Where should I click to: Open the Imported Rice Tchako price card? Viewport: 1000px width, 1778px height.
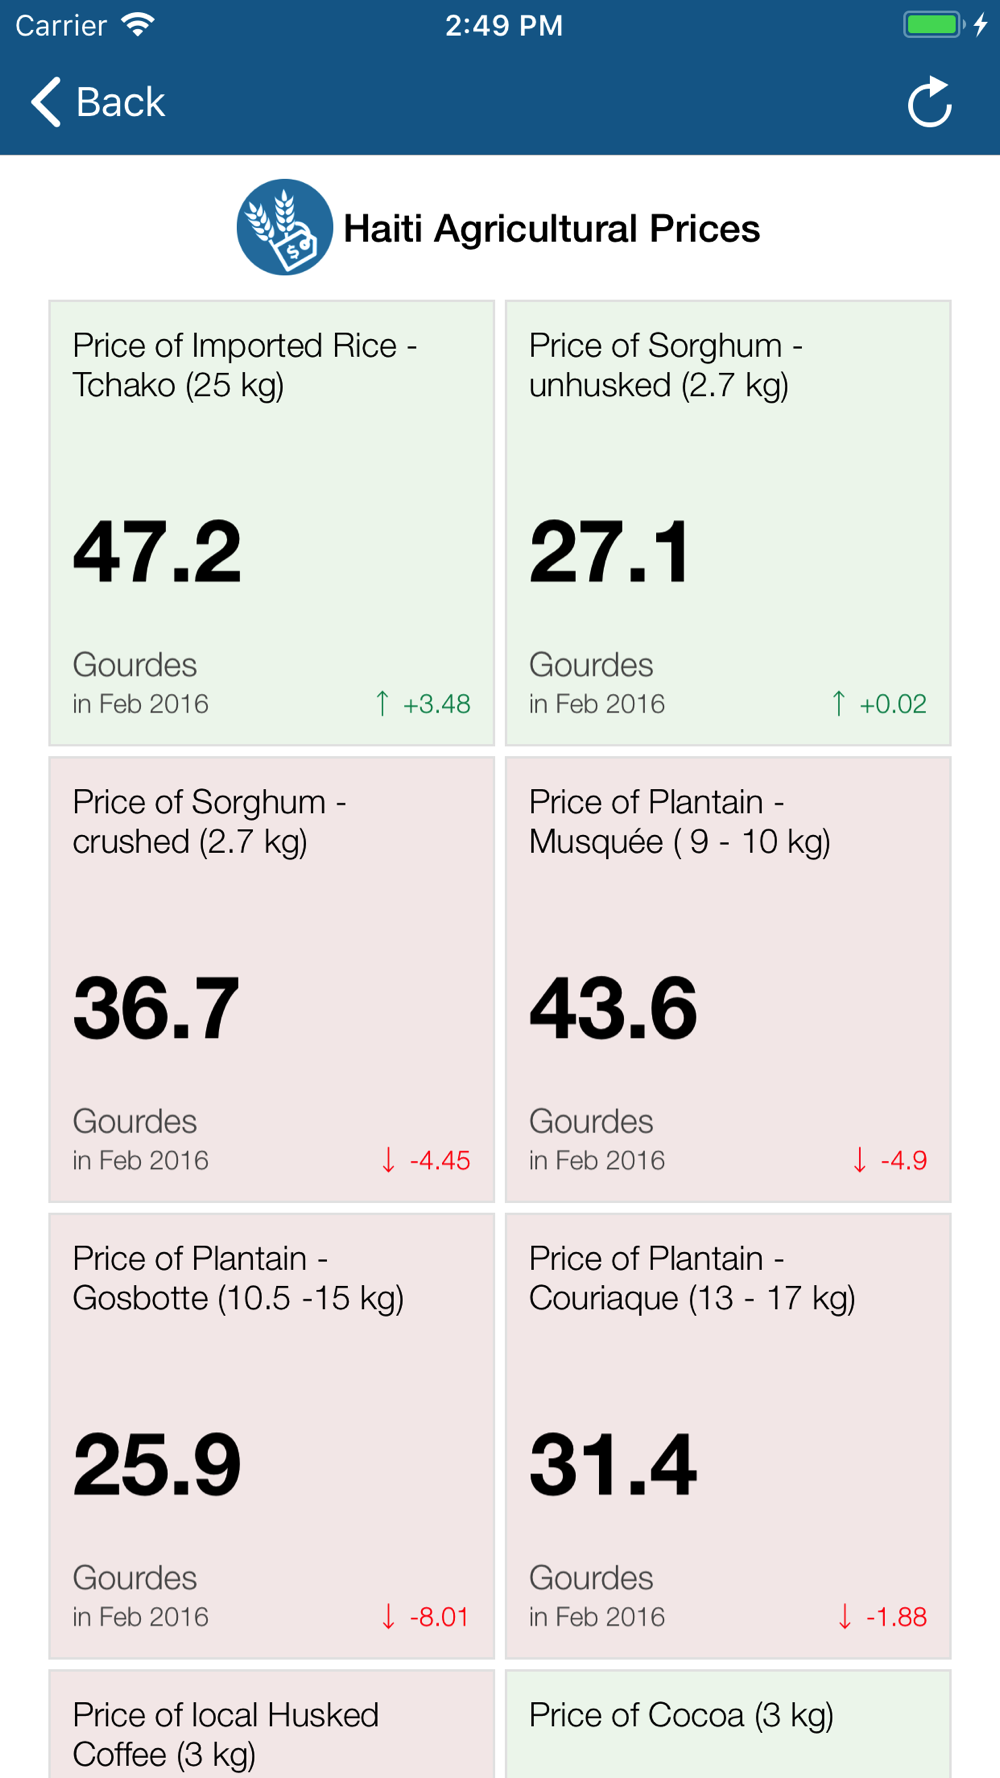(272, 523)
